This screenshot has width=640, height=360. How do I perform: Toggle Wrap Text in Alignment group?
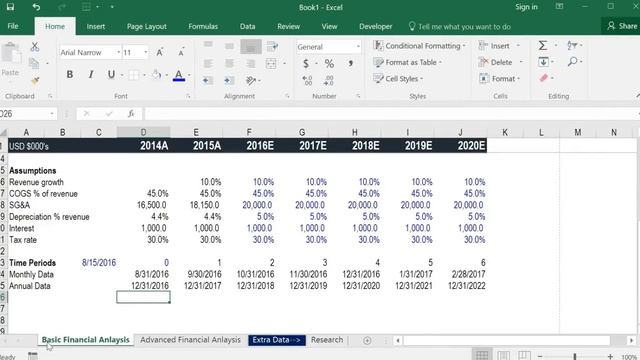tap(272, 46)
